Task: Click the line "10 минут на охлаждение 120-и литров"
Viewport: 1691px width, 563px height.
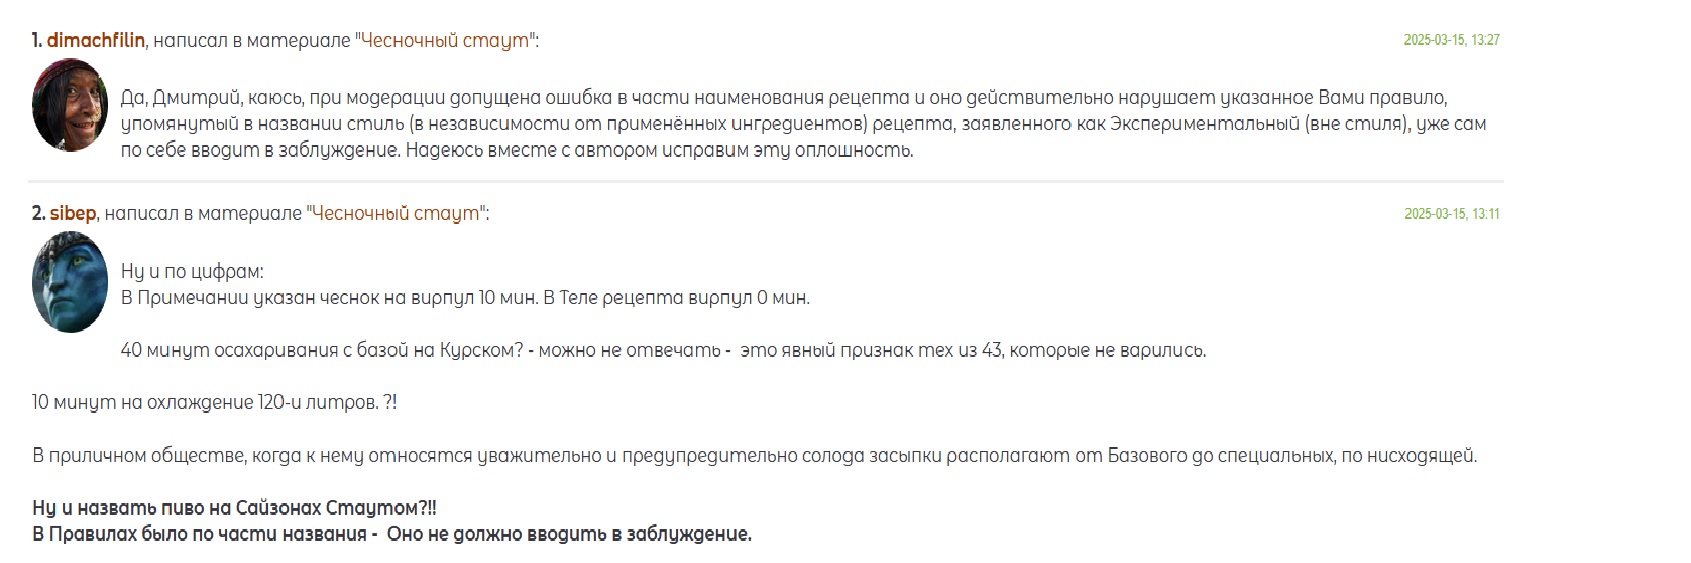Action: click(x=215, y=403)
